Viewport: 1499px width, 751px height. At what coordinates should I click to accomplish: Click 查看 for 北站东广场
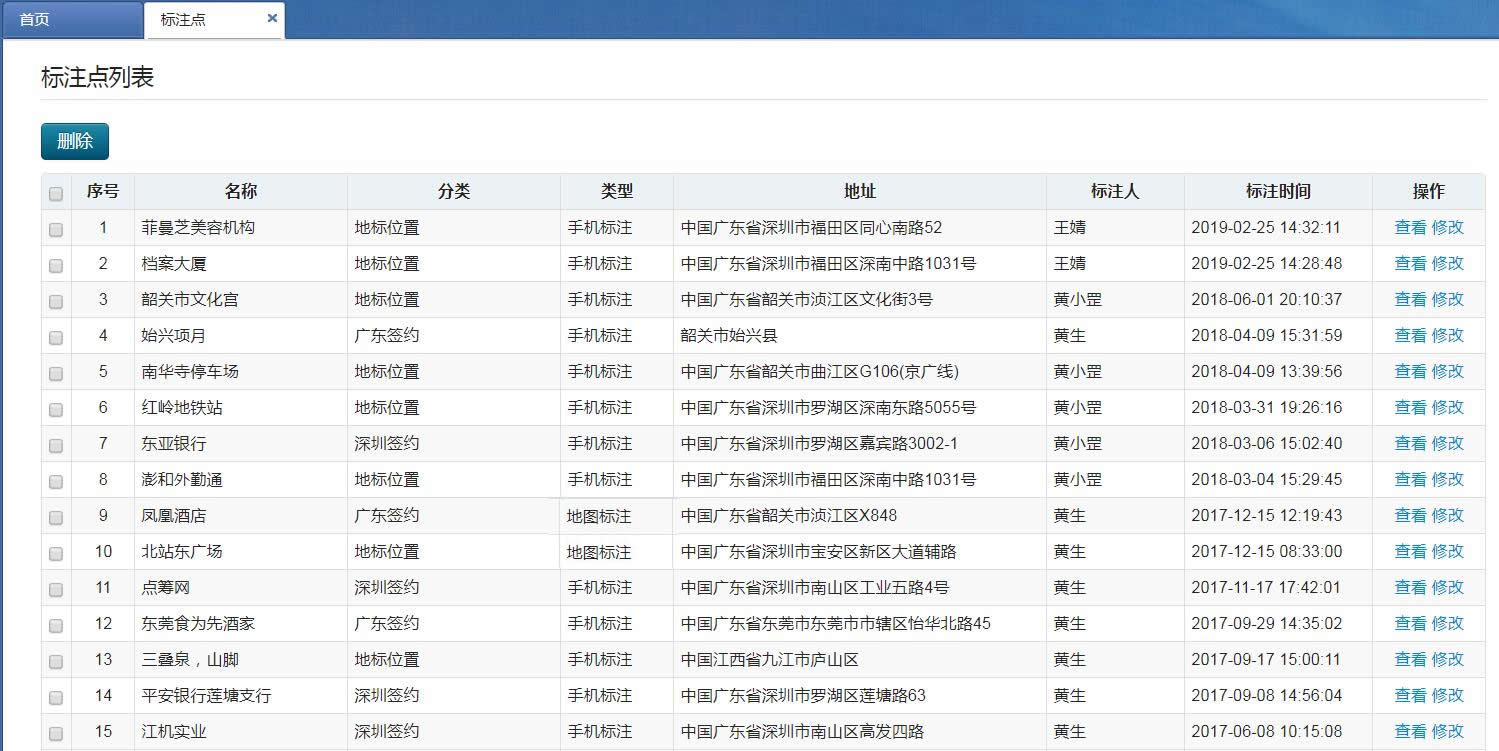click(1410, 551)
